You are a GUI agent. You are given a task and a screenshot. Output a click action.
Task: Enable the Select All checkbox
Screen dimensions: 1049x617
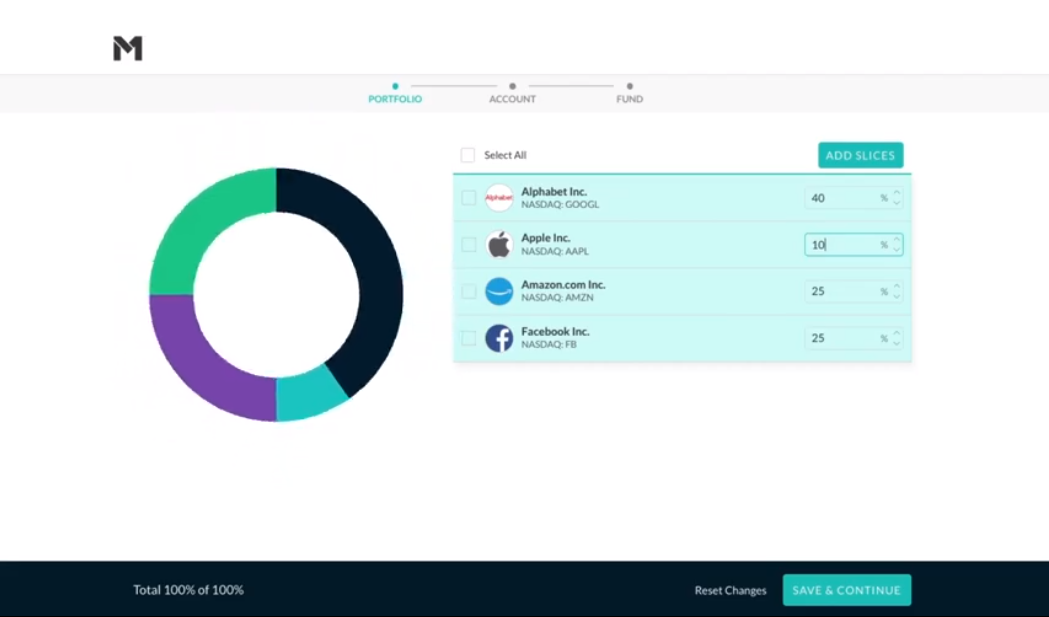[467, 155]
